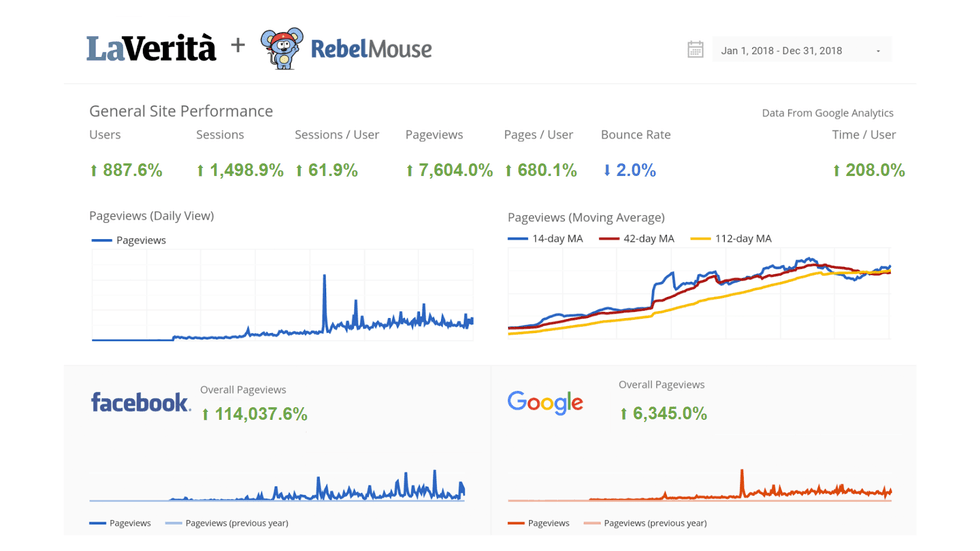The height and width of the screenshot is (551, 980).
Task: Select the Jan 1, 2018 - Dec 31, 2018 date field
Action: tap(781, 51)
